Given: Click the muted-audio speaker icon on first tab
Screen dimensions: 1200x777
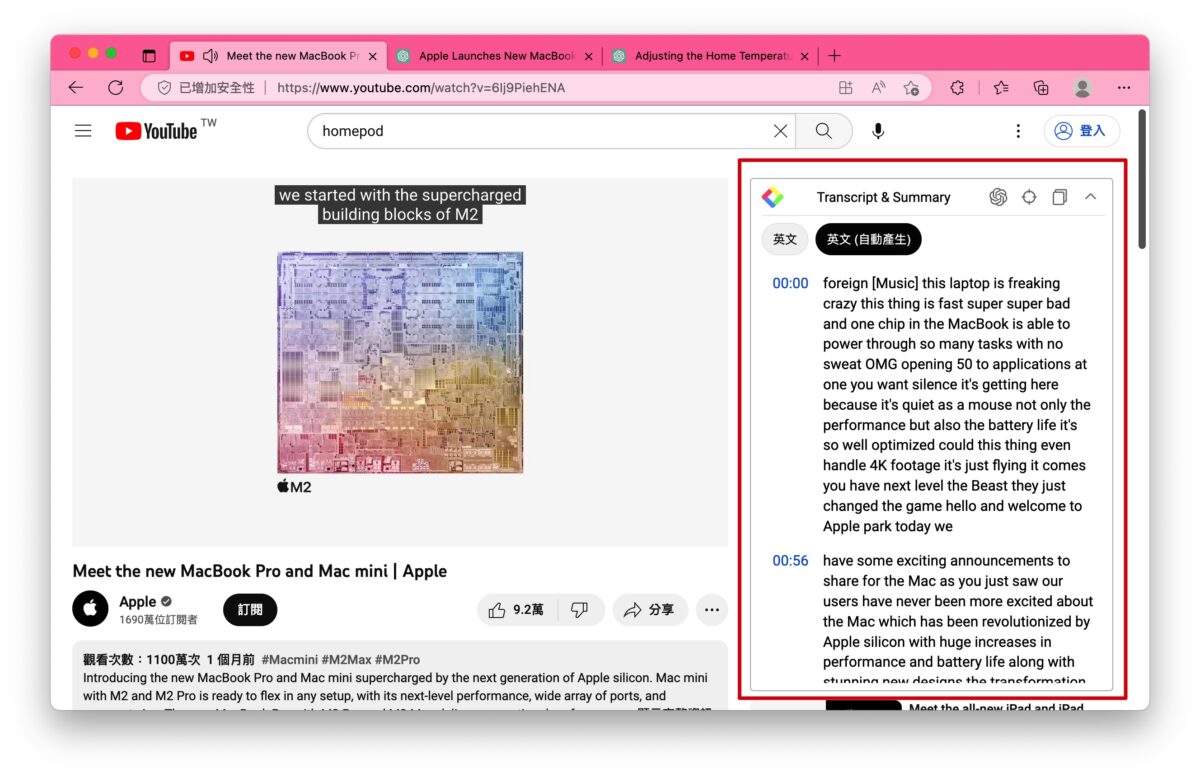Looking at the screenshot, I should [x=211, y=56].
